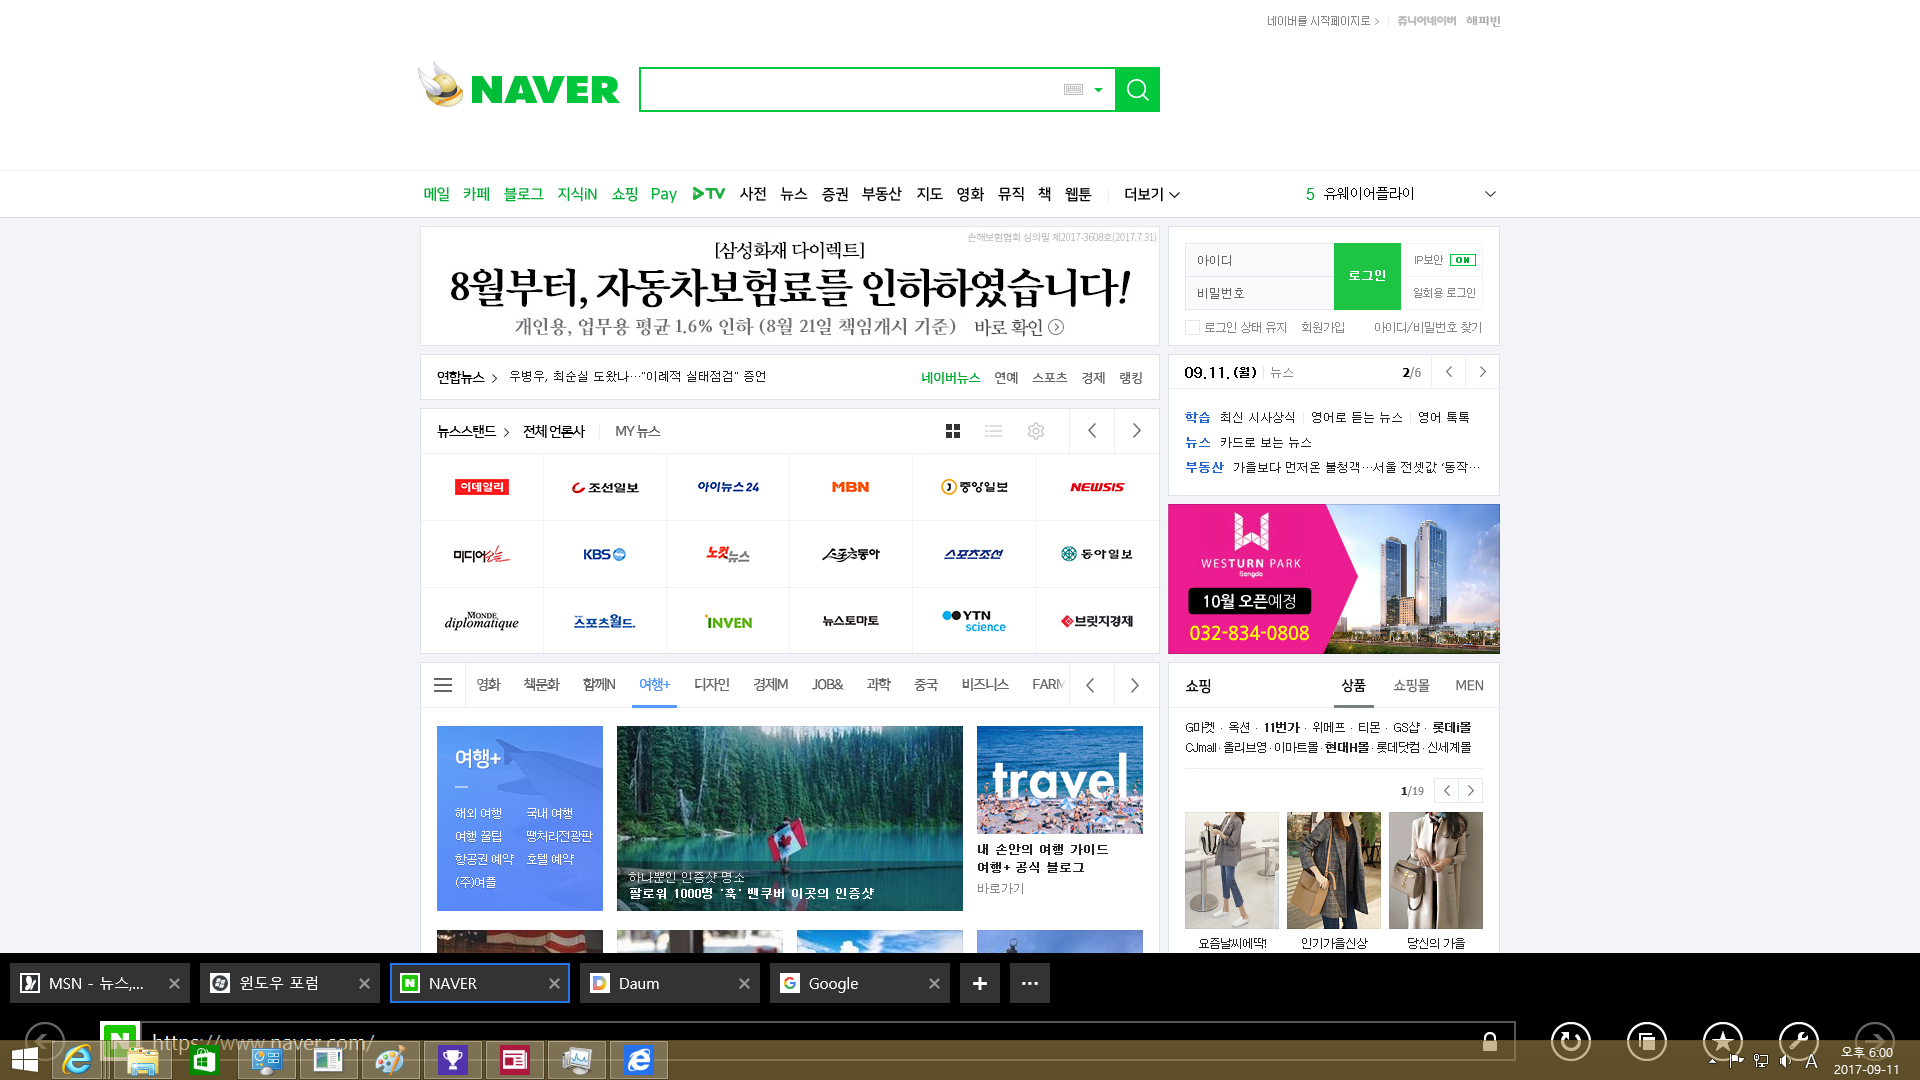Screen dimensions: 1920x1080
Task: Close the 윈도우 포럼 browser tab
Action: tap(364, 984)
